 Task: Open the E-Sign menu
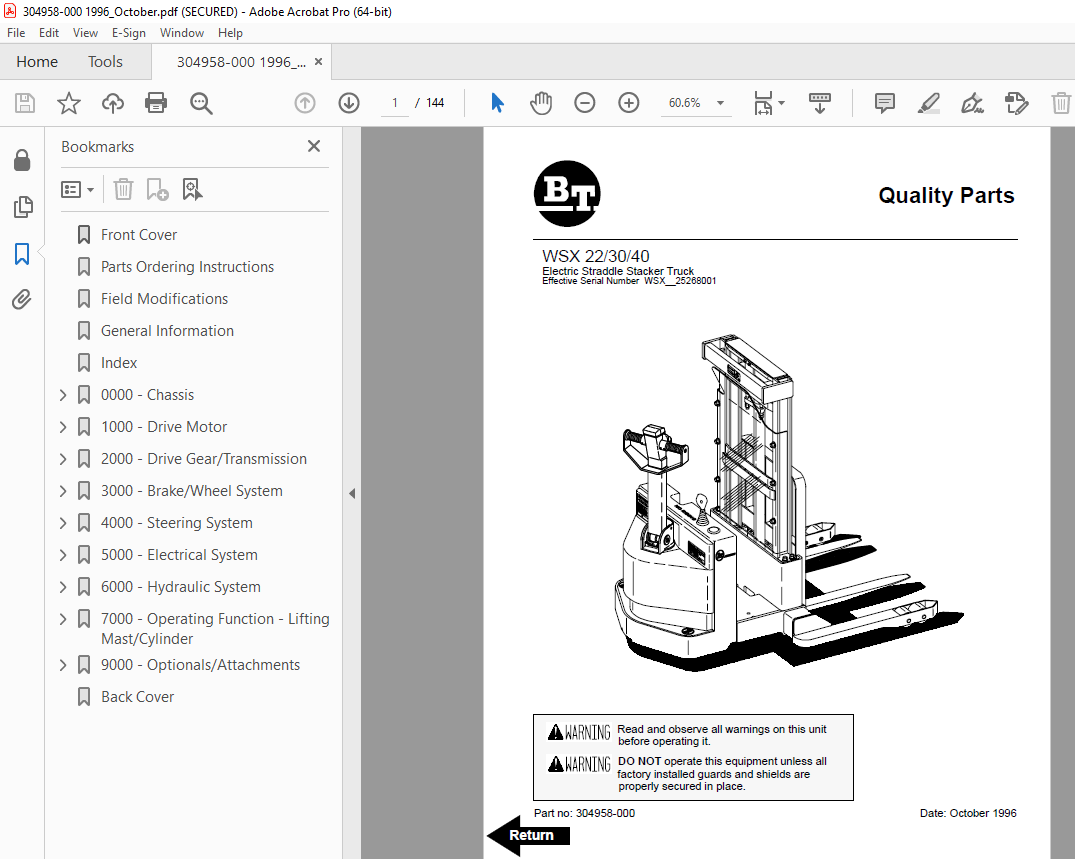(x=129, y=33)
